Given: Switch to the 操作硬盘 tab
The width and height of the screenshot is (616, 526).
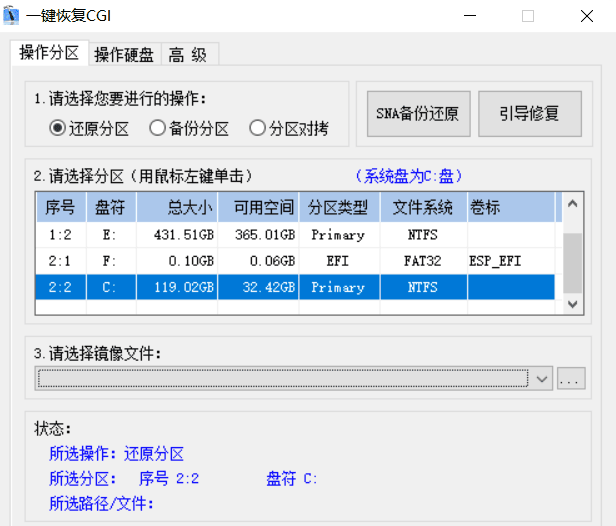Looking at the screenshot, I should [124, 54].
